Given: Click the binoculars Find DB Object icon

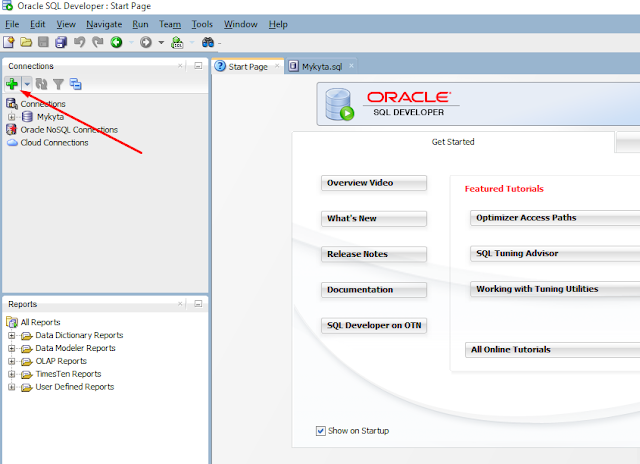Looking at the screenshot, I should (208, 42).
